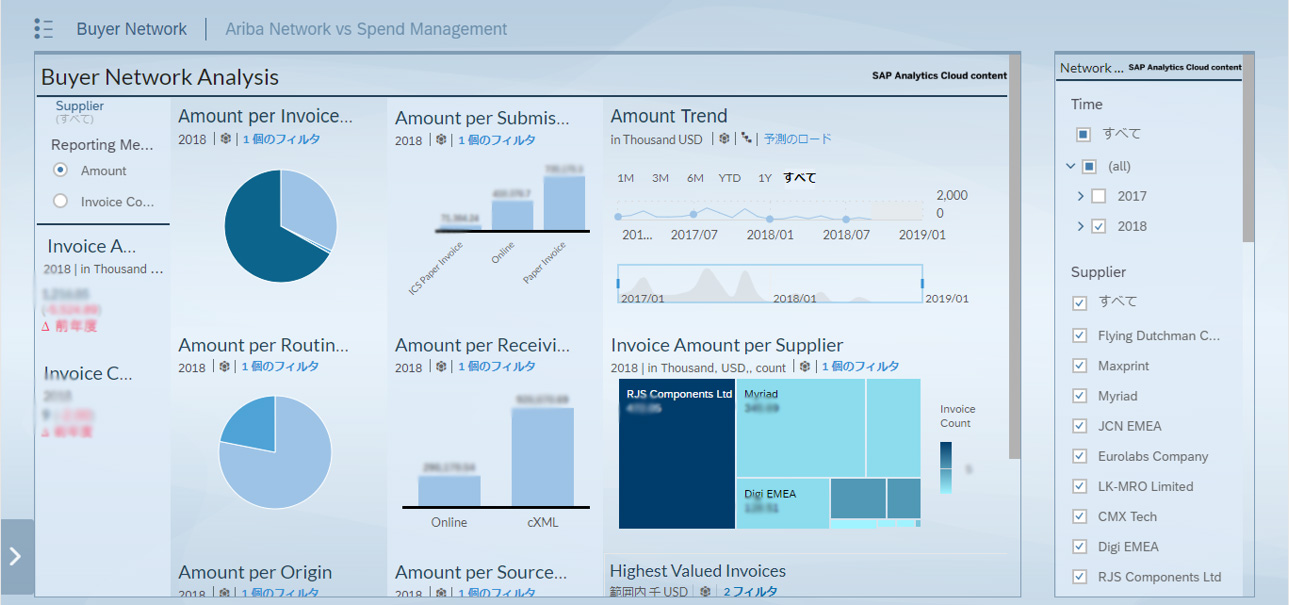This screenshot has height=605, width=1289.
Task: Click model icon under Amount per Submission chart
Action: point(442,140)
